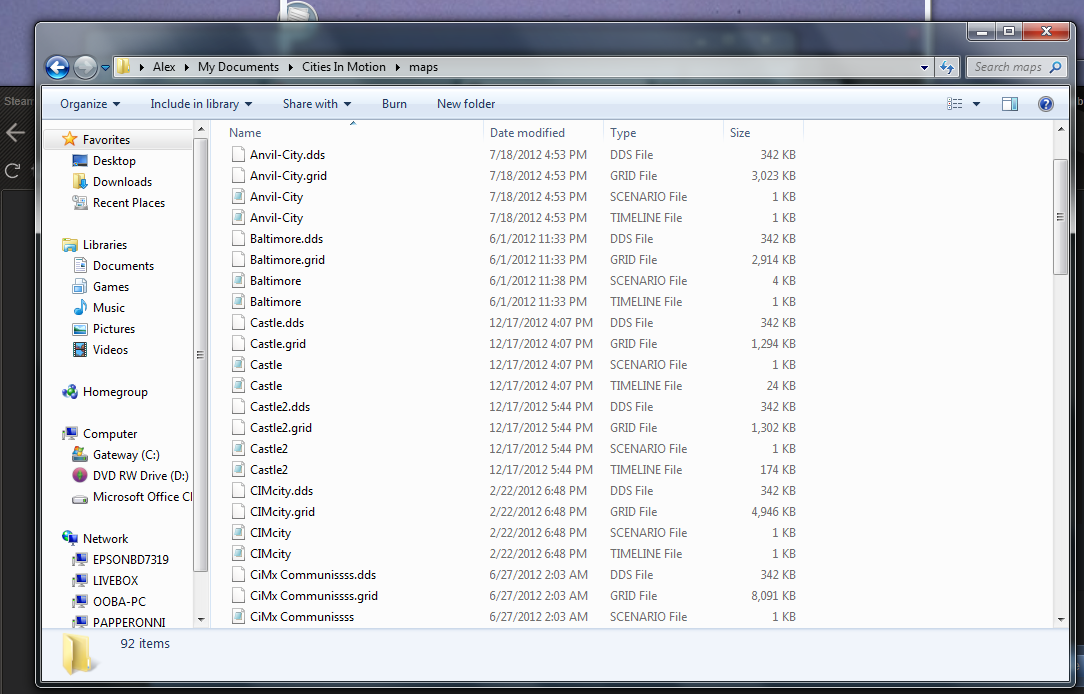Select Network in navigation pane
This screenshot has height=694, width=1084.
pyautogui.click(x=95, y=538)
